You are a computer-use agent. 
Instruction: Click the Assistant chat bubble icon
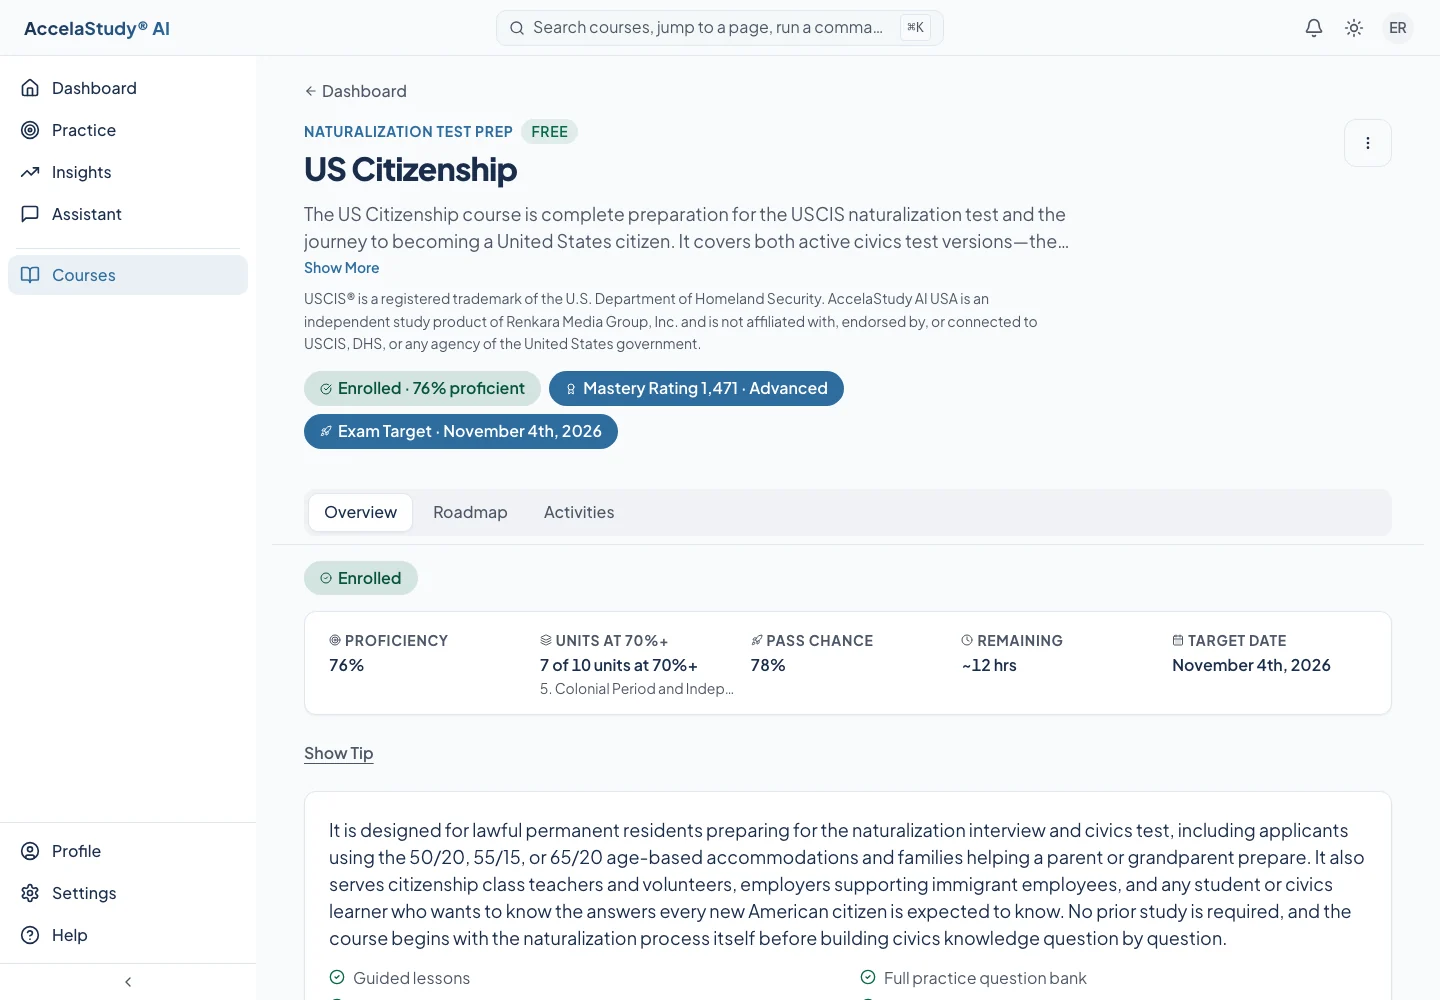click(30, 214)
